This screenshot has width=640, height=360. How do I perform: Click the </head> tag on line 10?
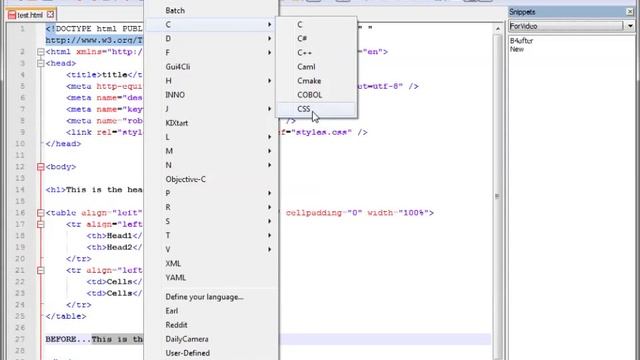tap(63, 144)
